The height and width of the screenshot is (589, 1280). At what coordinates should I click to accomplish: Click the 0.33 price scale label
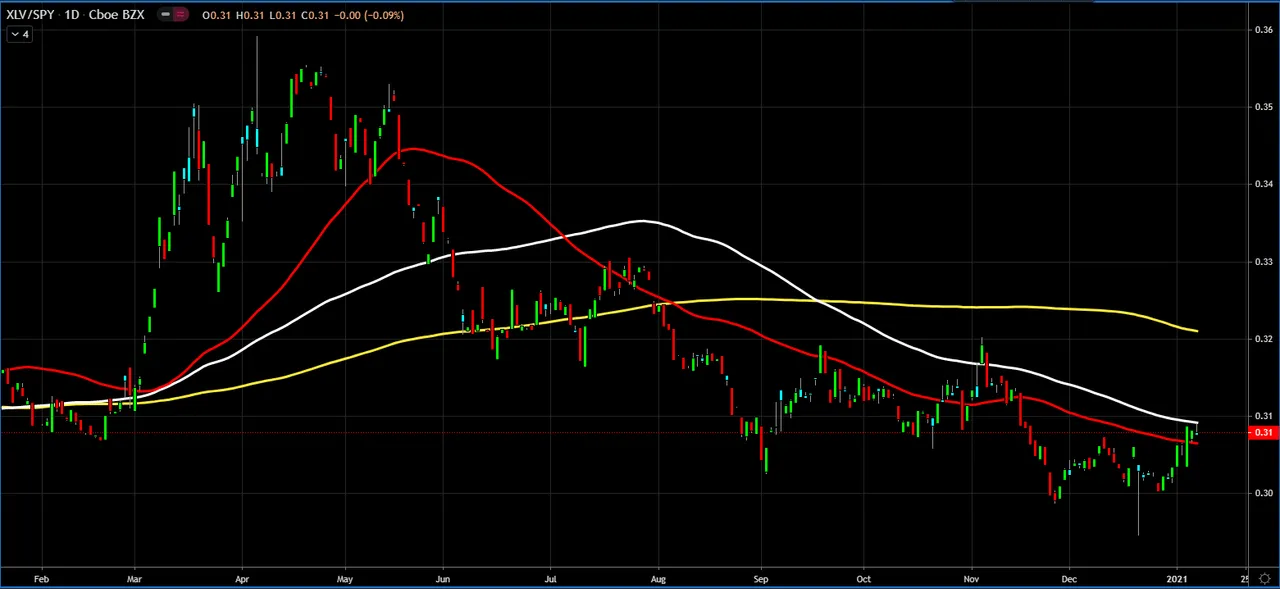(x=1264, y=261)
